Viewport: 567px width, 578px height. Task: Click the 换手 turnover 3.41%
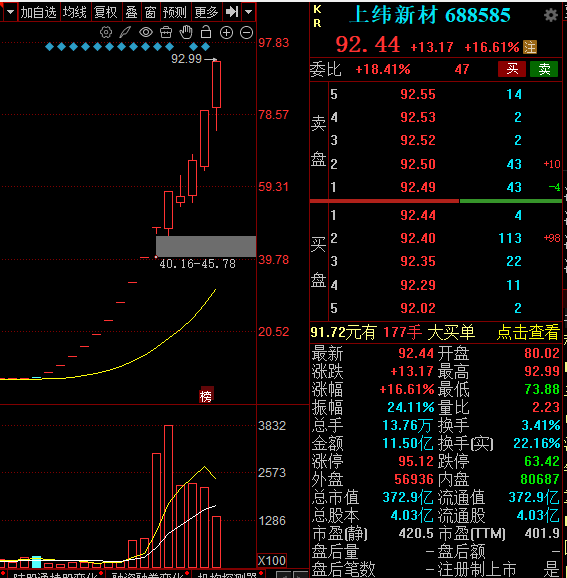(540, 425)
